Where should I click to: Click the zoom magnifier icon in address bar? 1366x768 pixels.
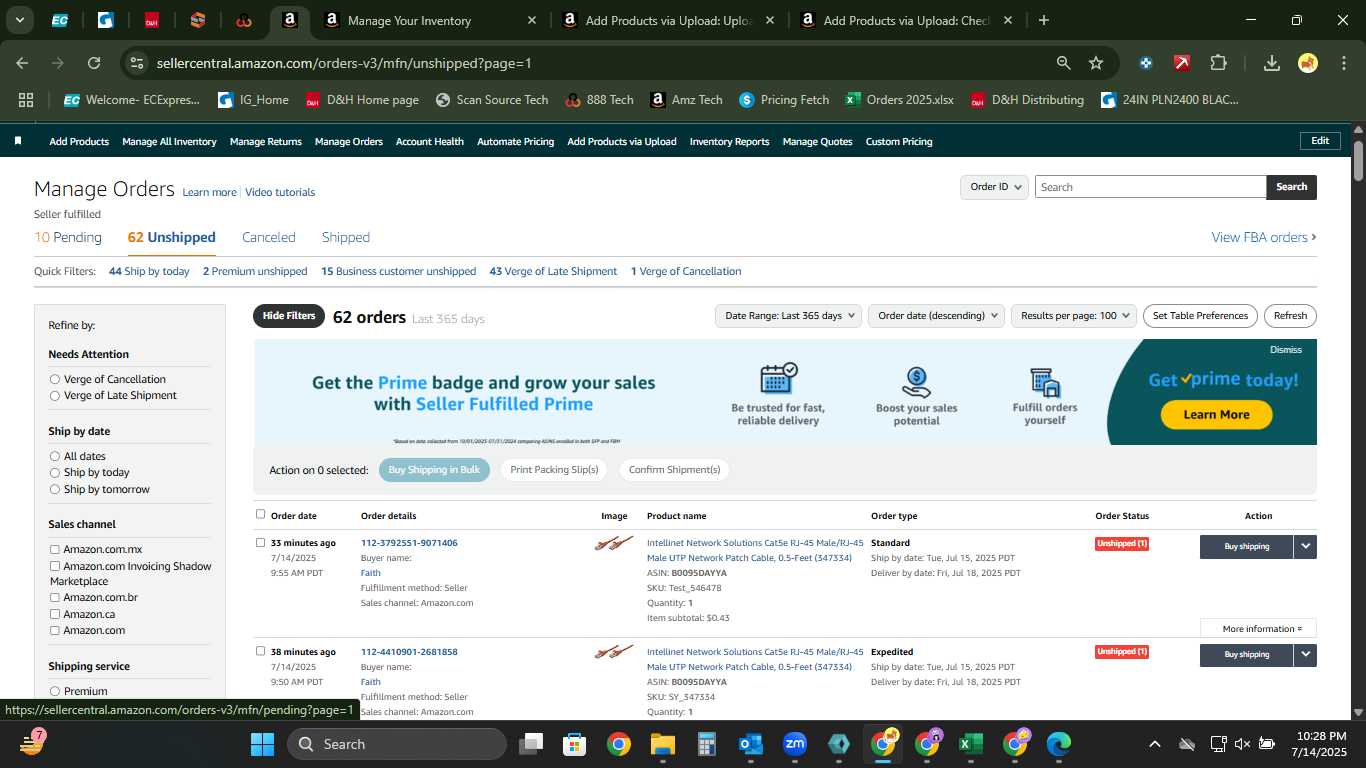pyautogui.click(x=1064, y=63)
